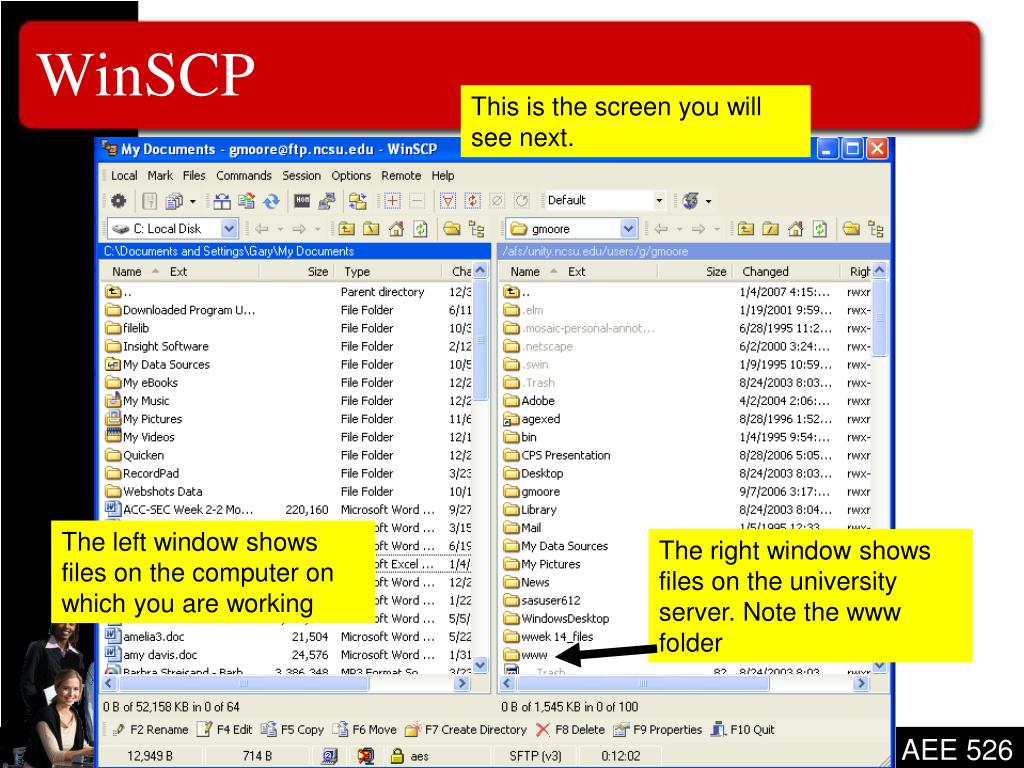
Task: Click the F4 Edit button
Action: pyautogui.click(x=225, y=729)
